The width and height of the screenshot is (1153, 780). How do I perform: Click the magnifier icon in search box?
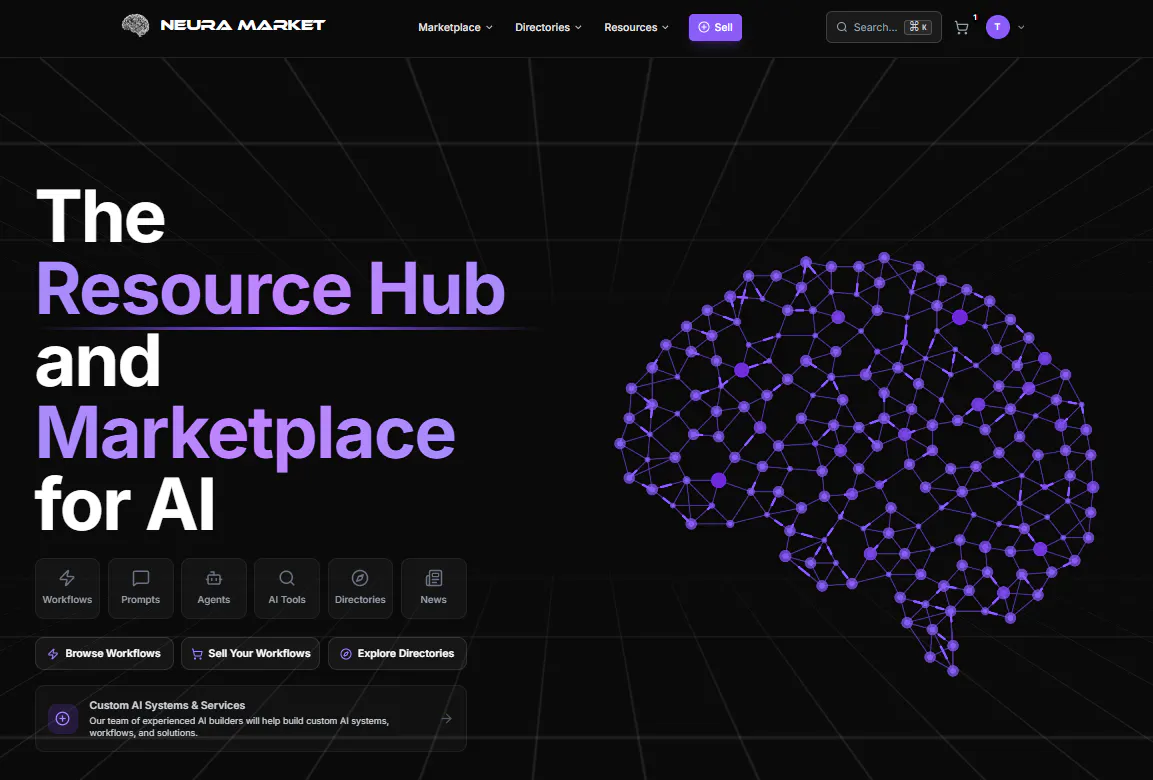(x=842, y=27)
